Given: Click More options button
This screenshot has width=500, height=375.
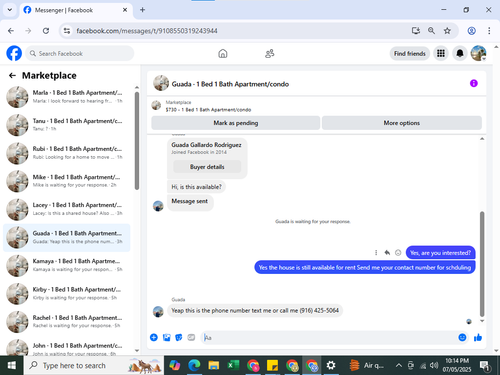Looking at the screenshot, I should 402,123.
